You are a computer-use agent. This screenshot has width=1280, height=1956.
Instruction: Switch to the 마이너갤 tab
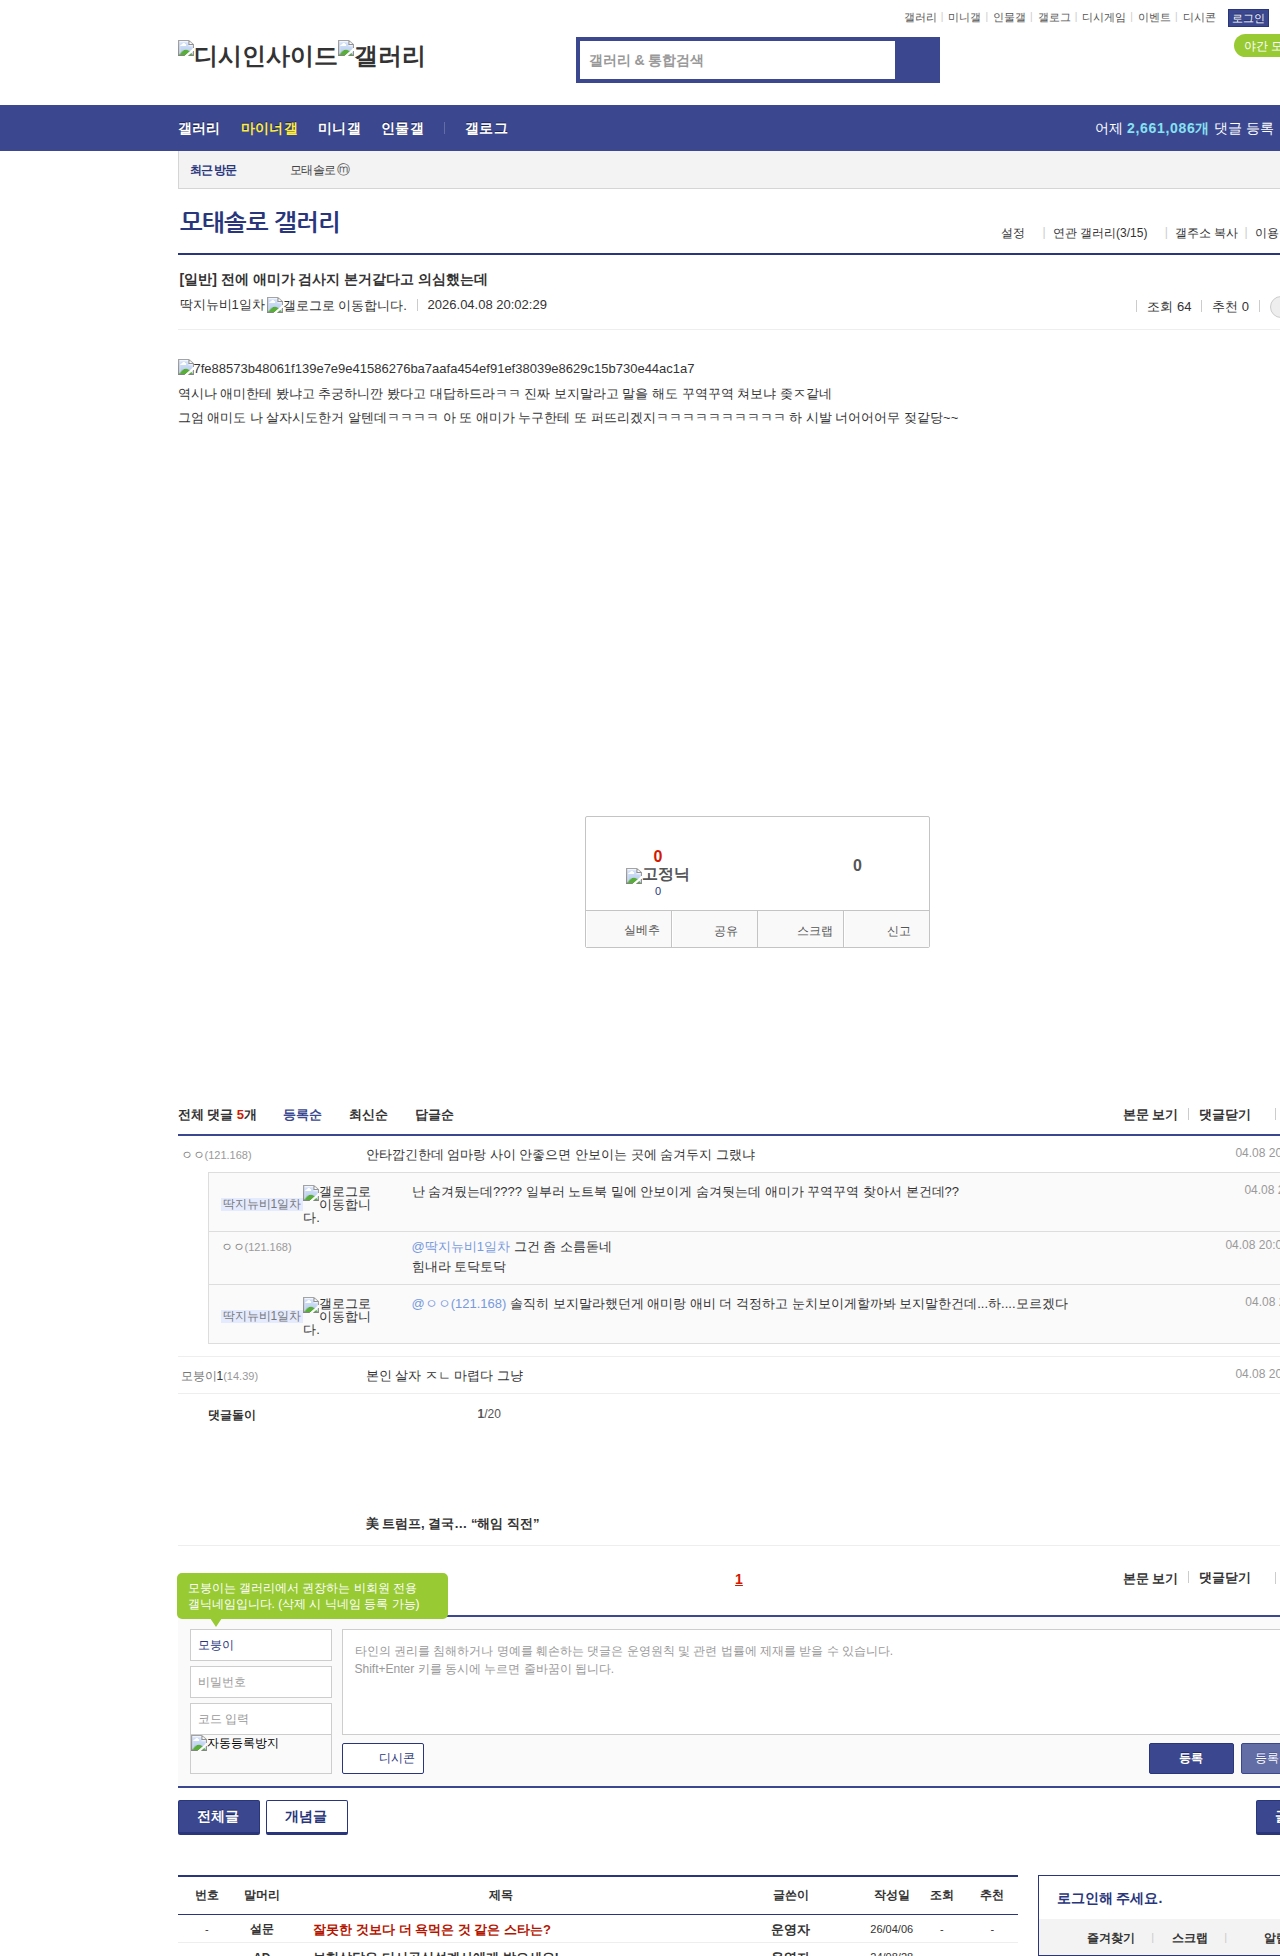pos(269,129)
